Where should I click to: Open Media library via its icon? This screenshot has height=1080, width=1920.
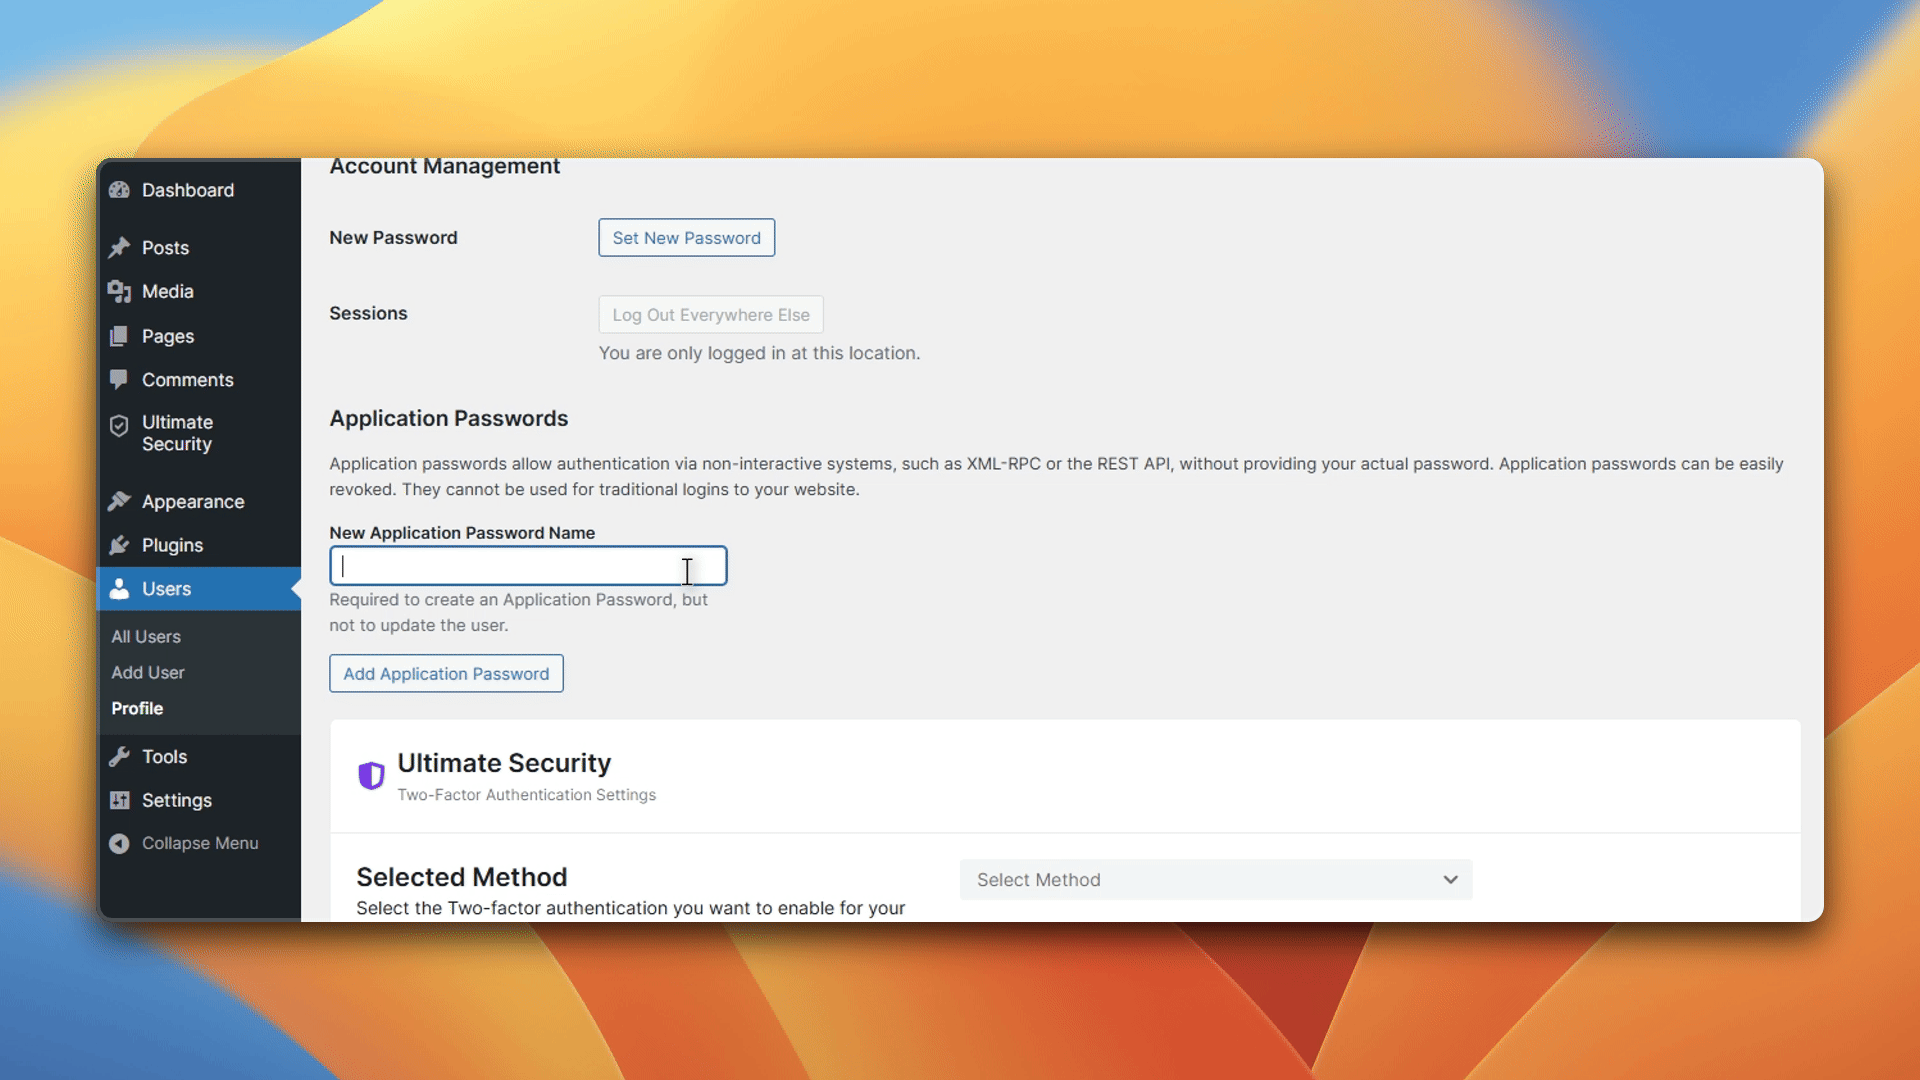(120, 291)
